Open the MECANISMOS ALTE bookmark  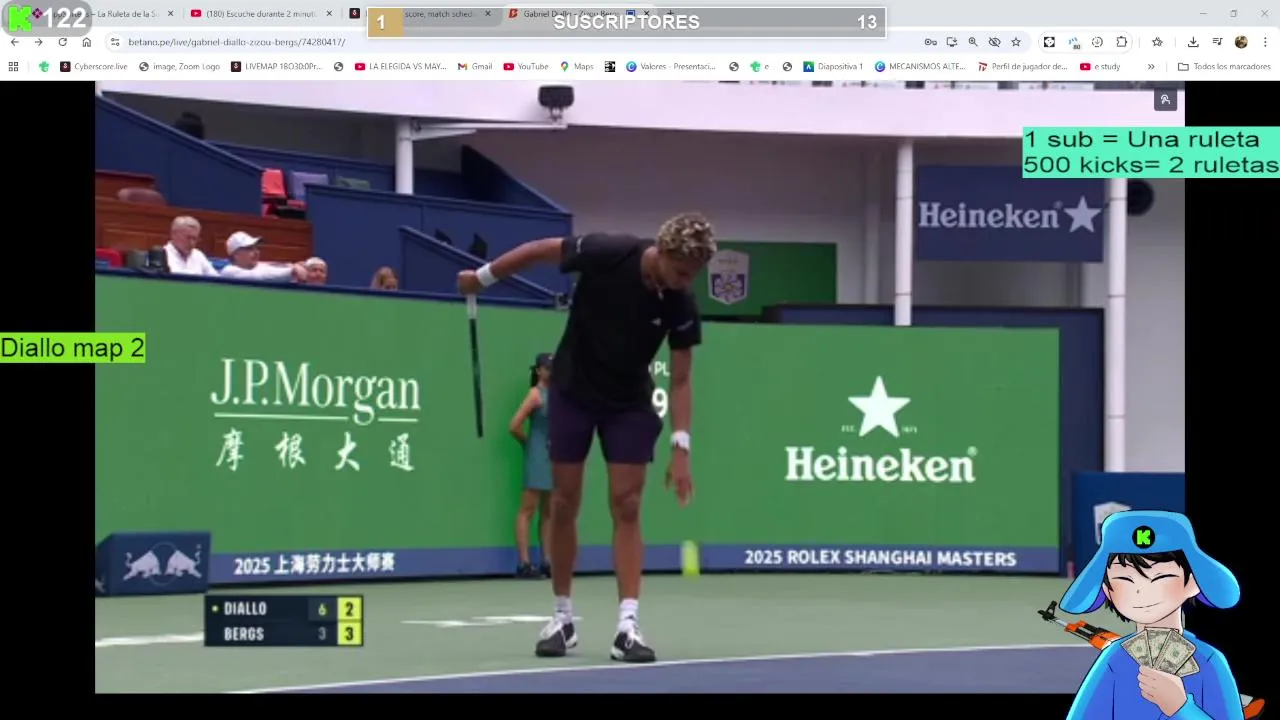921,67
